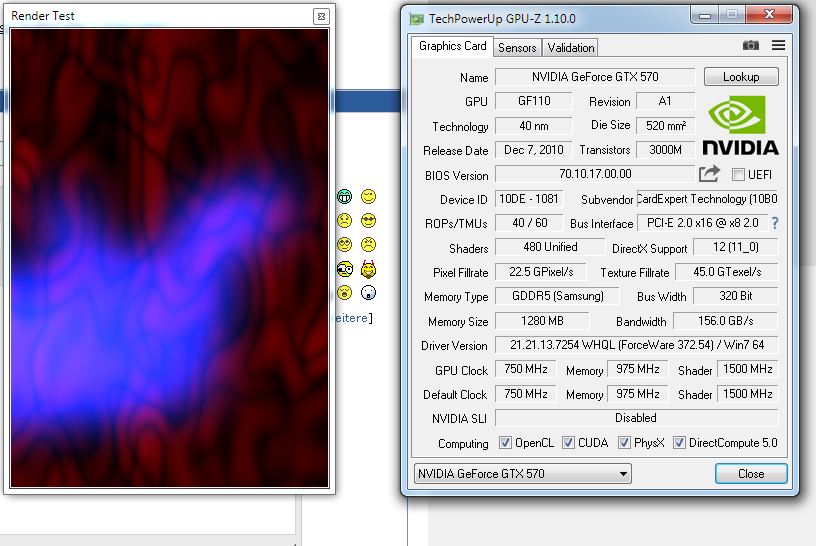This screenshot has height=546, width=816.
Task: Click the Subvendor value CardExpert Technology
Action: (x=707, y=199)
